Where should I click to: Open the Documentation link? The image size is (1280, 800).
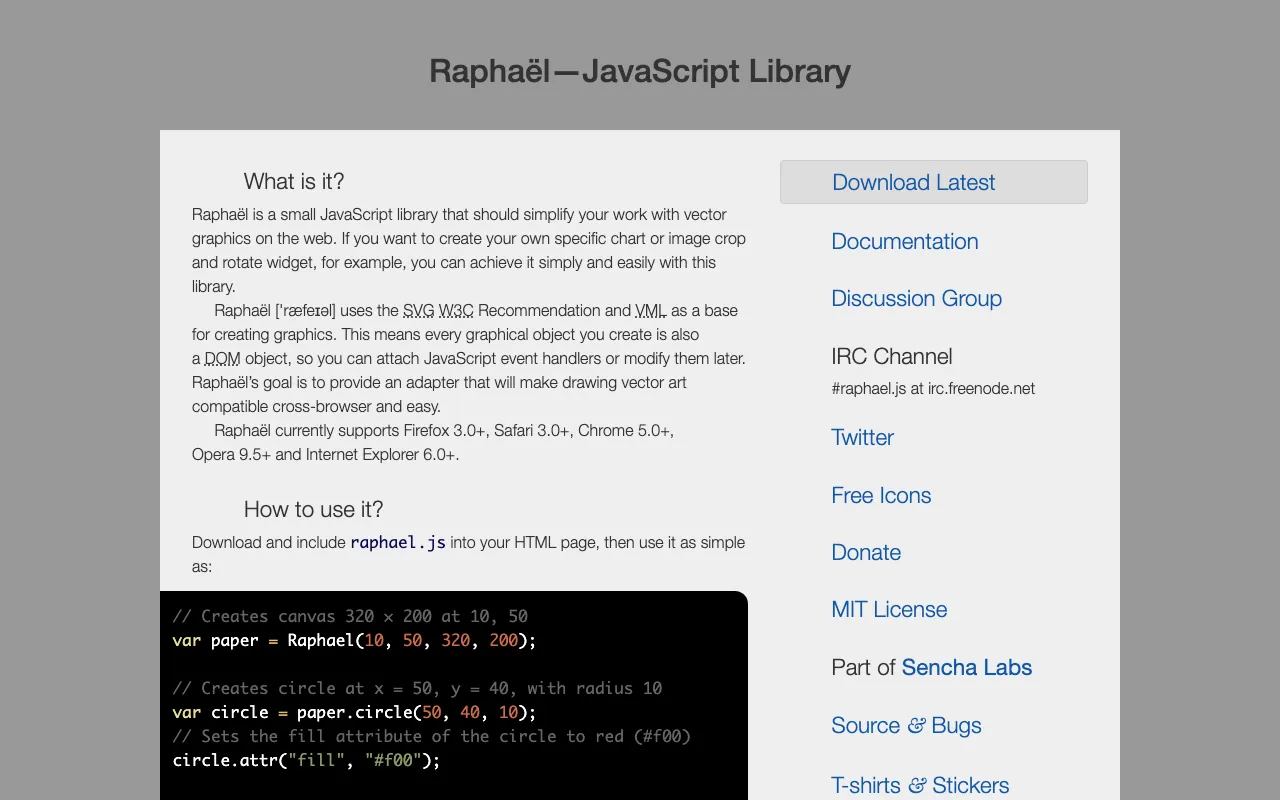(905, 241)
